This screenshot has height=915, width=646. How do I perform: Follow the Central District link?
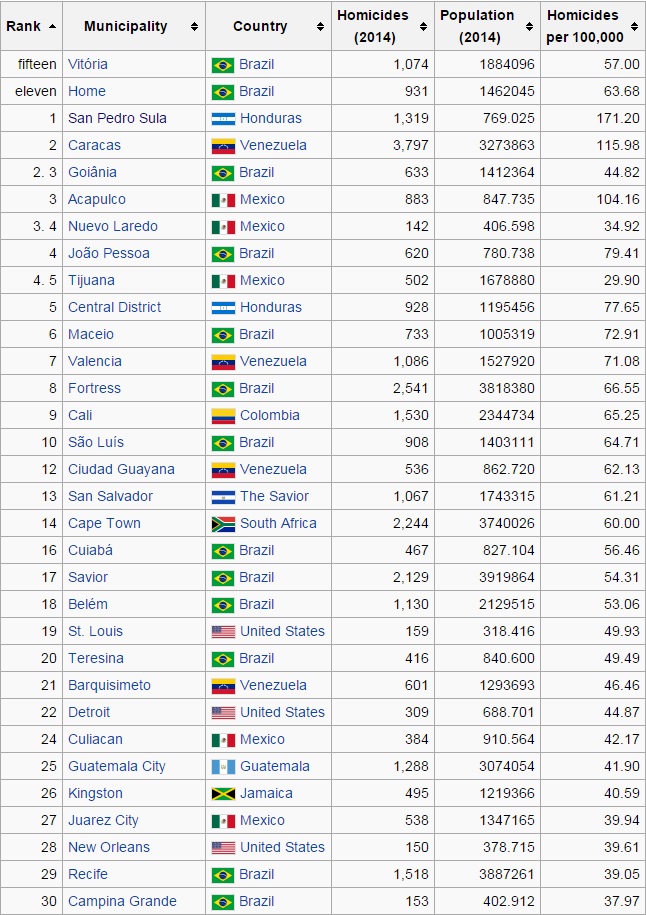[x=114, y=307]
